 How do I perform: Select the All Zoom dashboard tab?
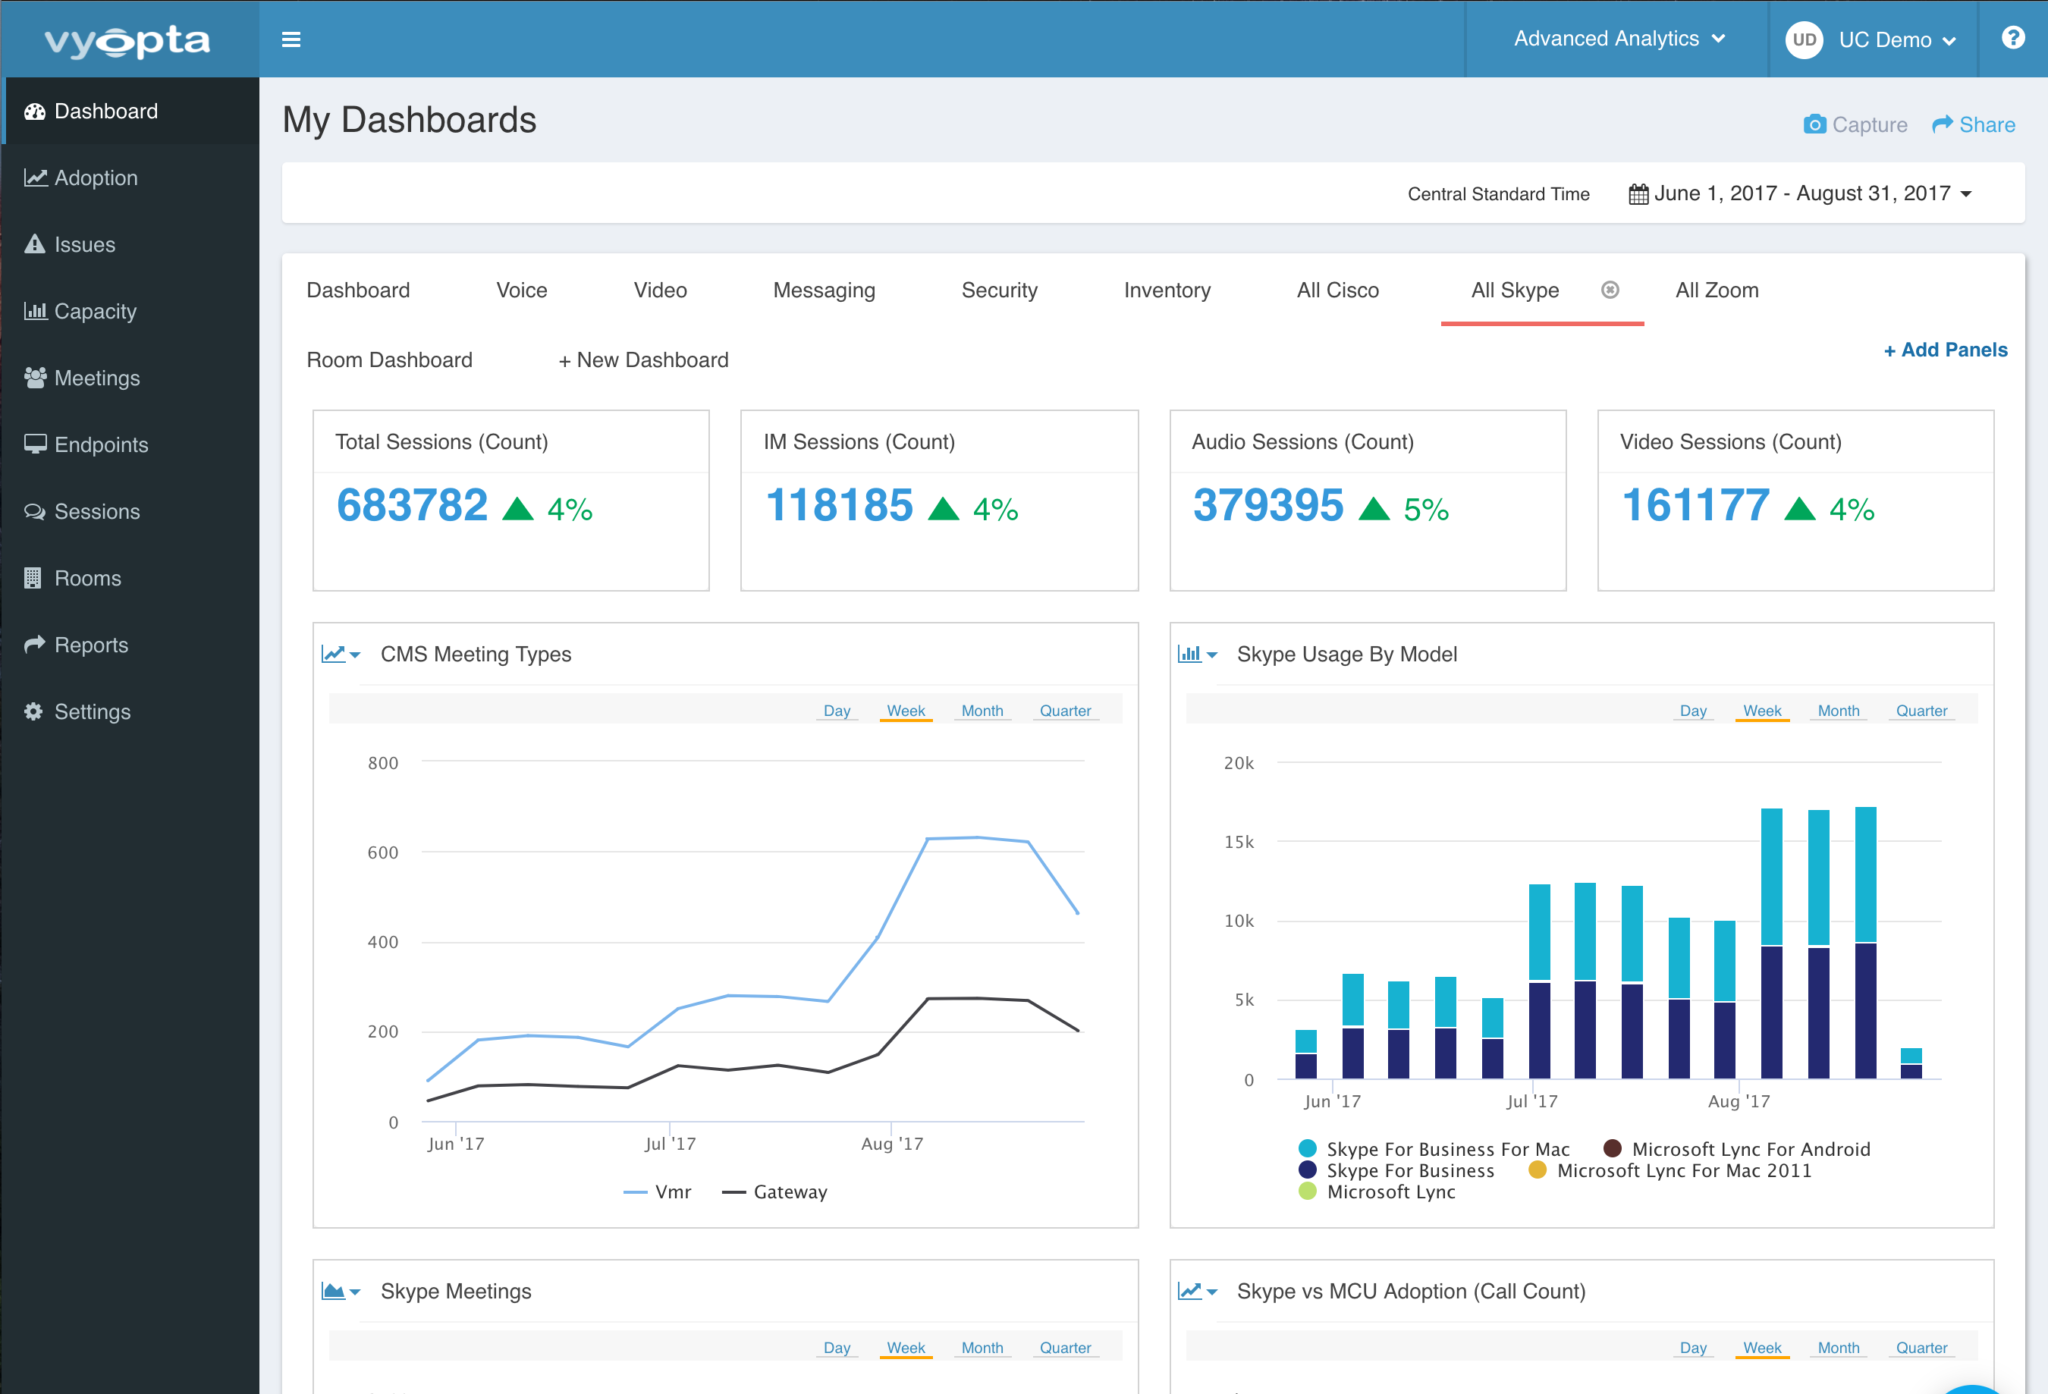pos(1717,291)
